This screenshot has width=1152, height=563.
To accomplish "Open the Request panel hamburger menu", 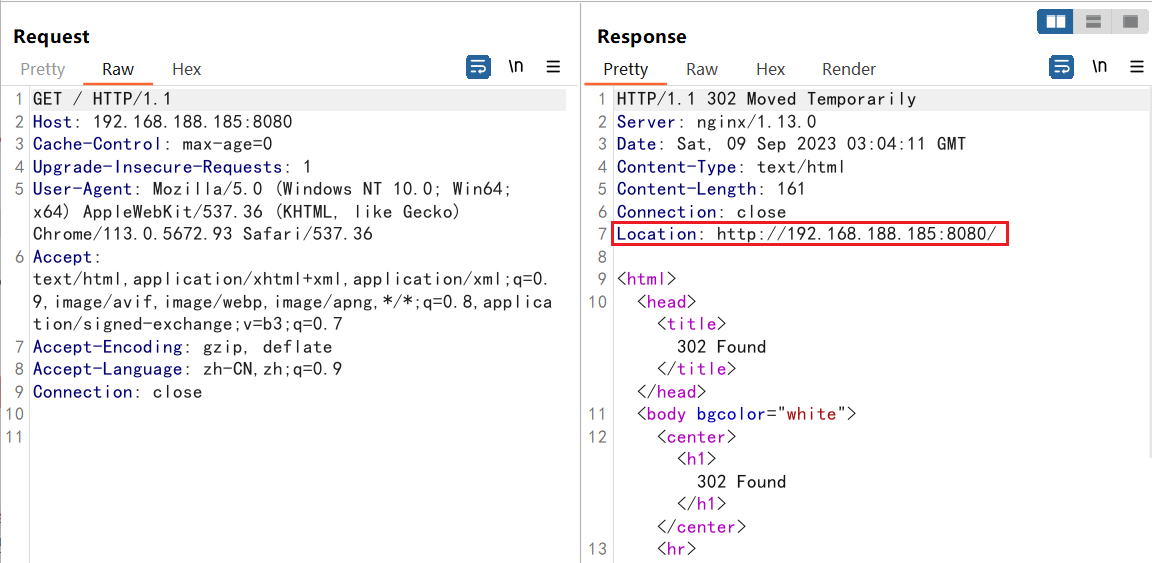I will coord(553,68).
